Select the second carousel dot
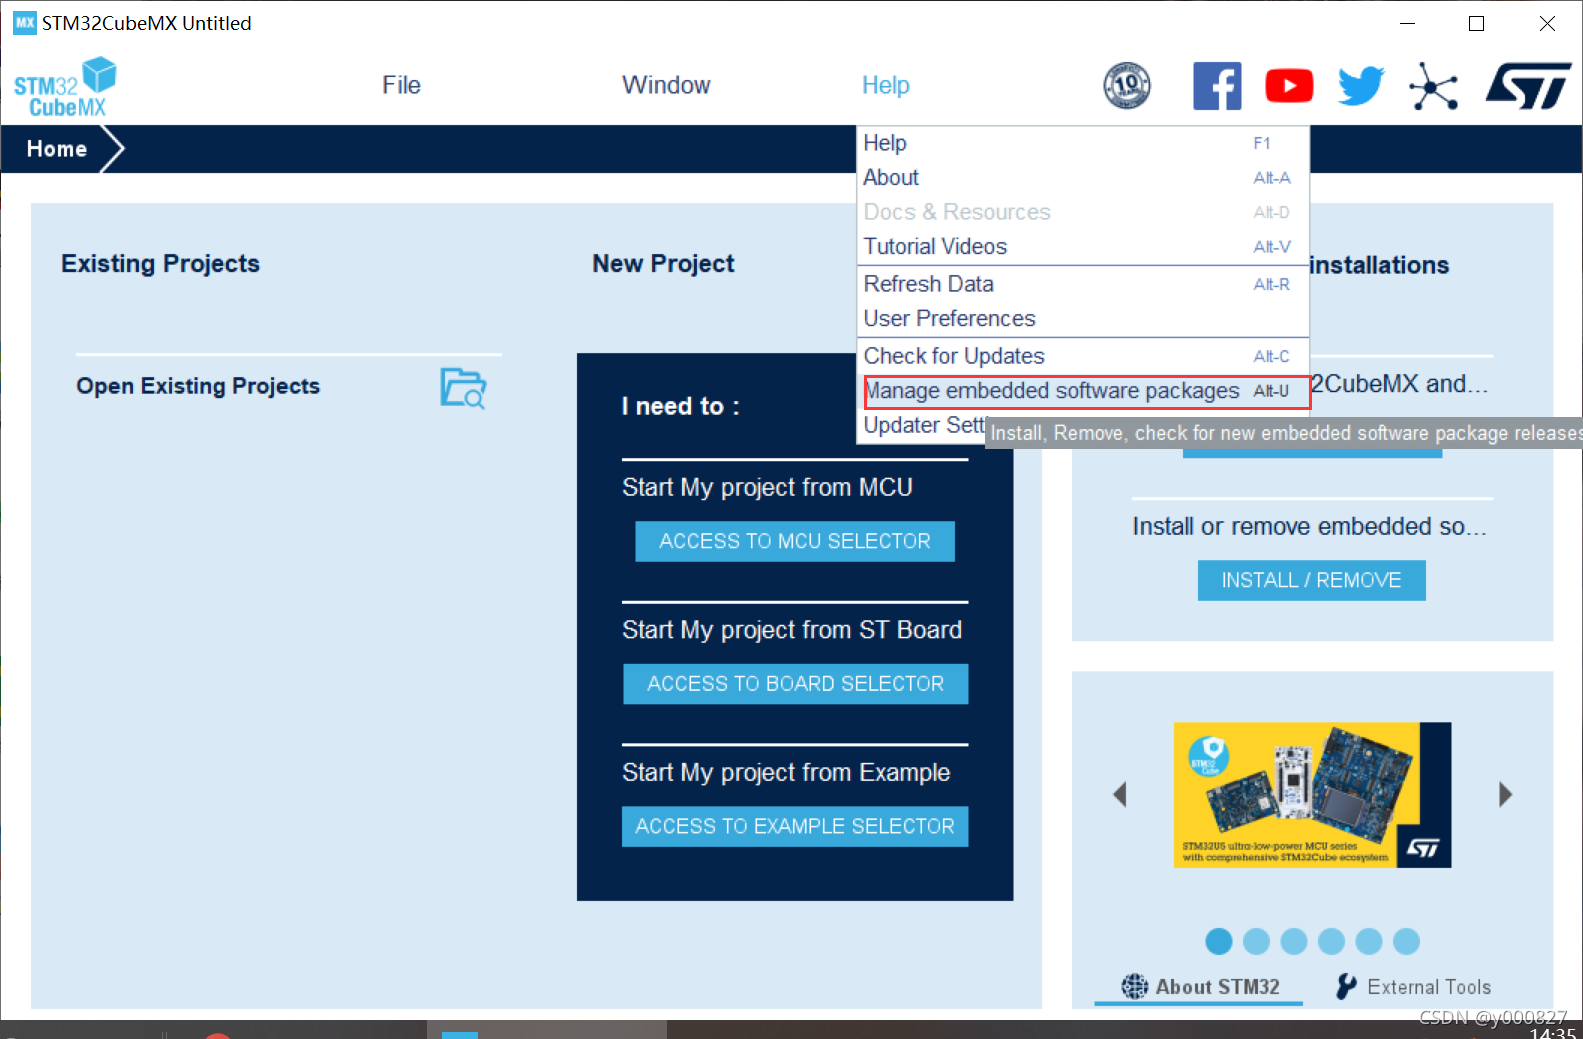Image resolution: width=1583 pixels, height=1039 pixels. coord(1256,941)
